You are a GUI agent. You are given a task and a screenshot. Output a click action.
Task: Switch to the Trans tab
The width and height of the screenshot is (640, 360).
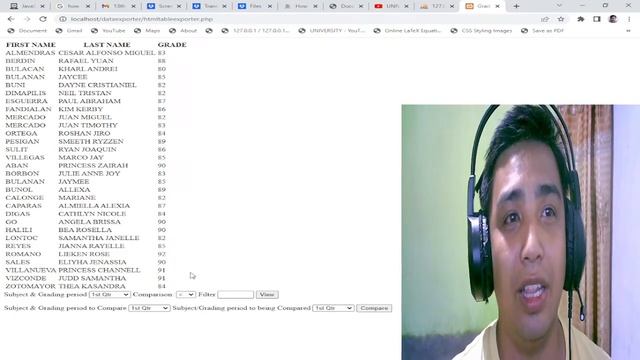click(210, 6)
